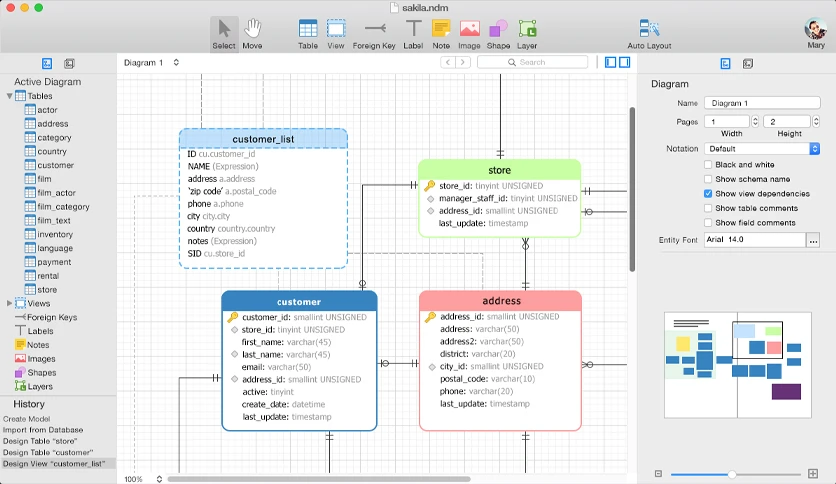Viewport: 836px width, 484px height.
Task: Select the address table header
Action: coord(500,301)
